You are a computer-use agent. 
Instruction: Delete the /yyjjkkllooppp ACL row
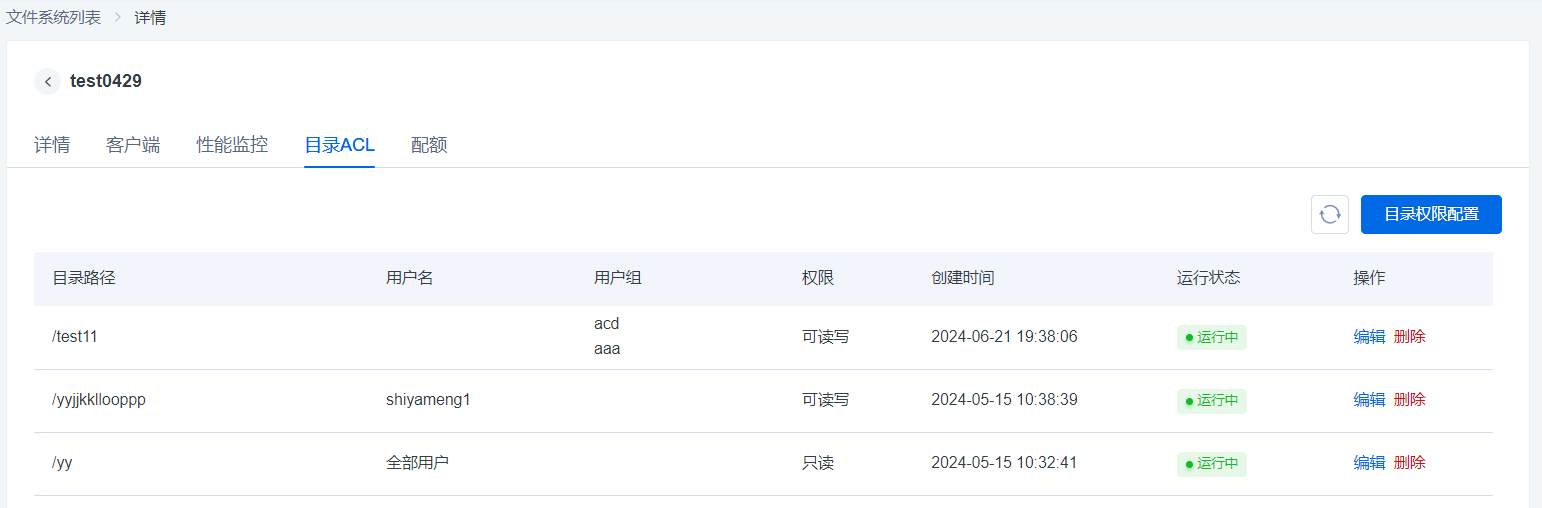1410,400
